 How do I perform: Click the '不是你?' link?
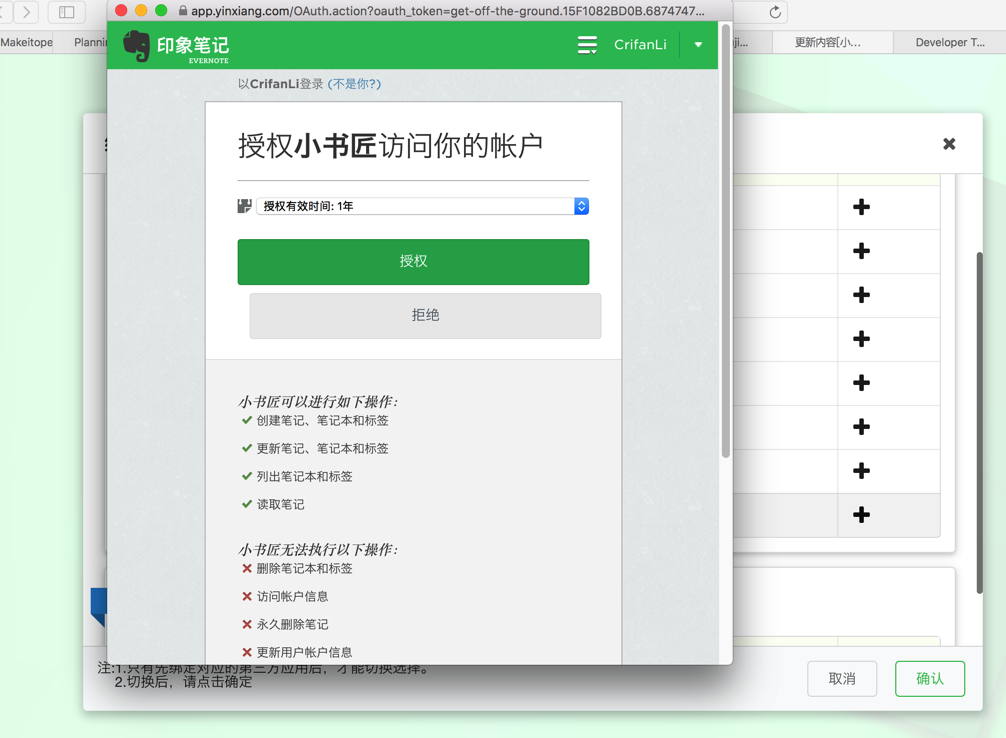pos(354,84)
